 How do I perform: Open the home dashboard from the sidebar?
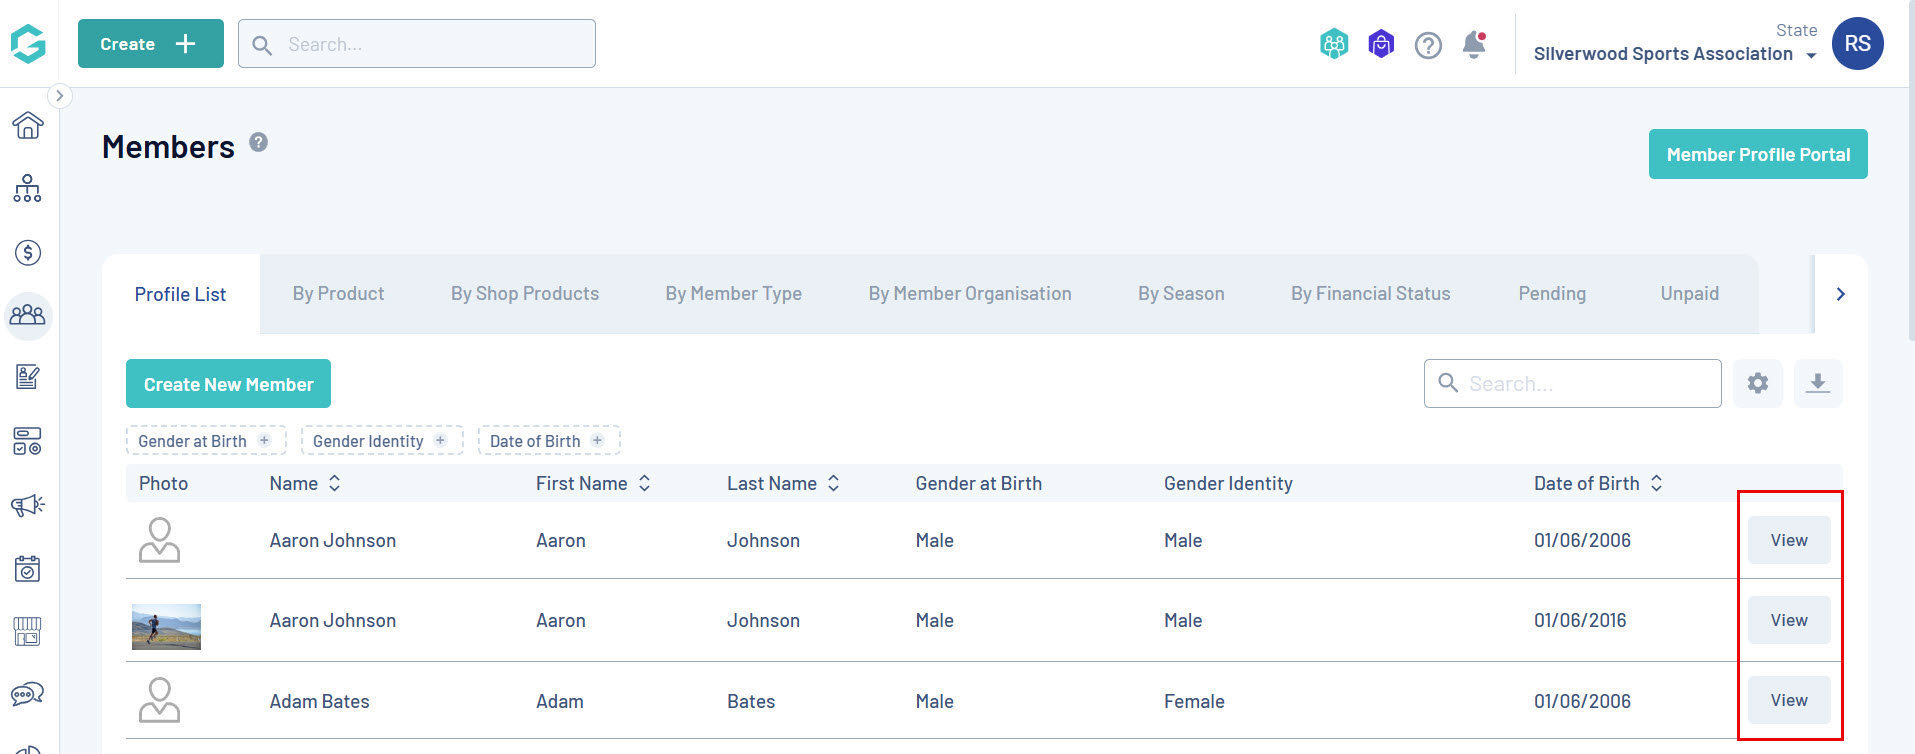pyautogui.click(x=28, y=125)
